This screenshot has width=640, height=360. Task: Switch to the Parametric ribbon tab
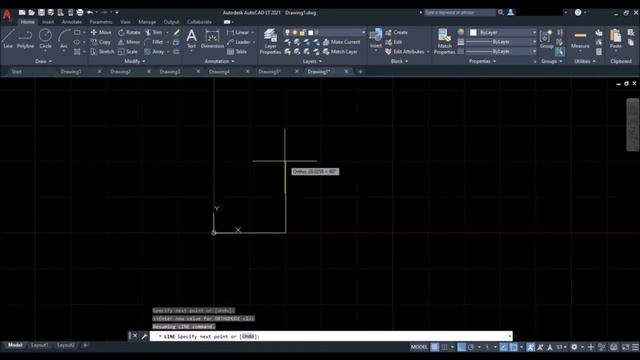(x=100, y=22)
